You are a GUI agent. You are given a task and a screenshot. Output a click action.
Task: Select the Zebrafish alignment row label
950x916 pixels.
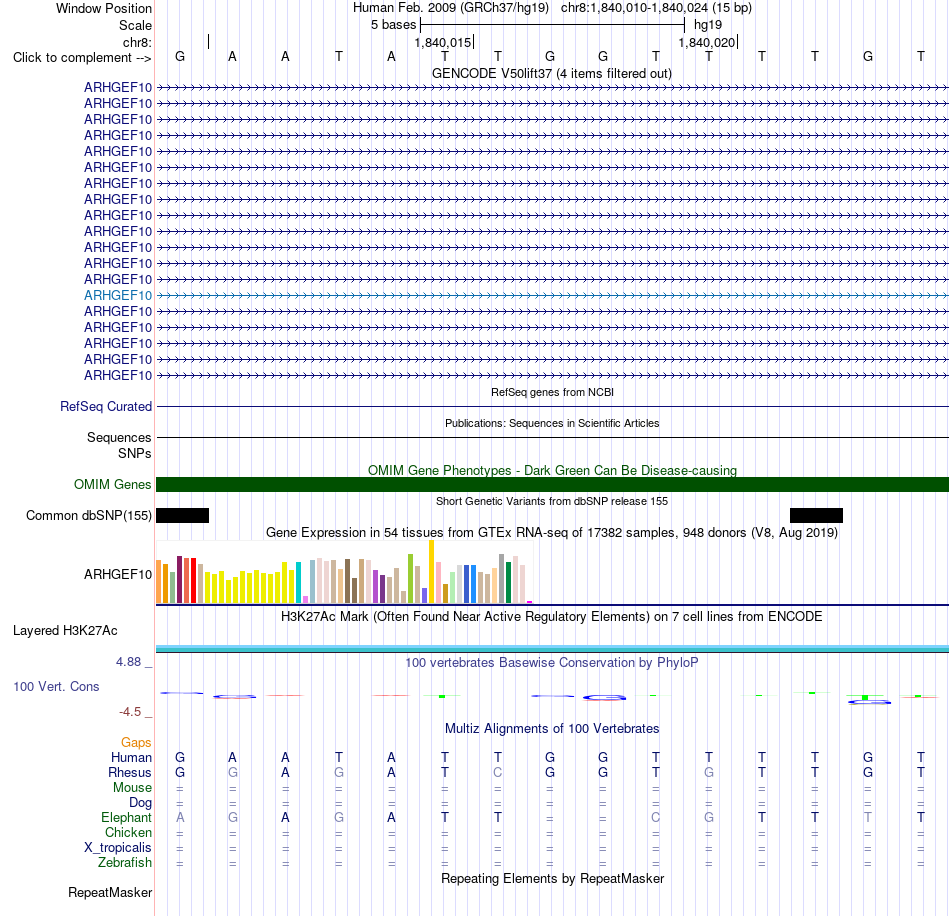(x=125, y=862)
